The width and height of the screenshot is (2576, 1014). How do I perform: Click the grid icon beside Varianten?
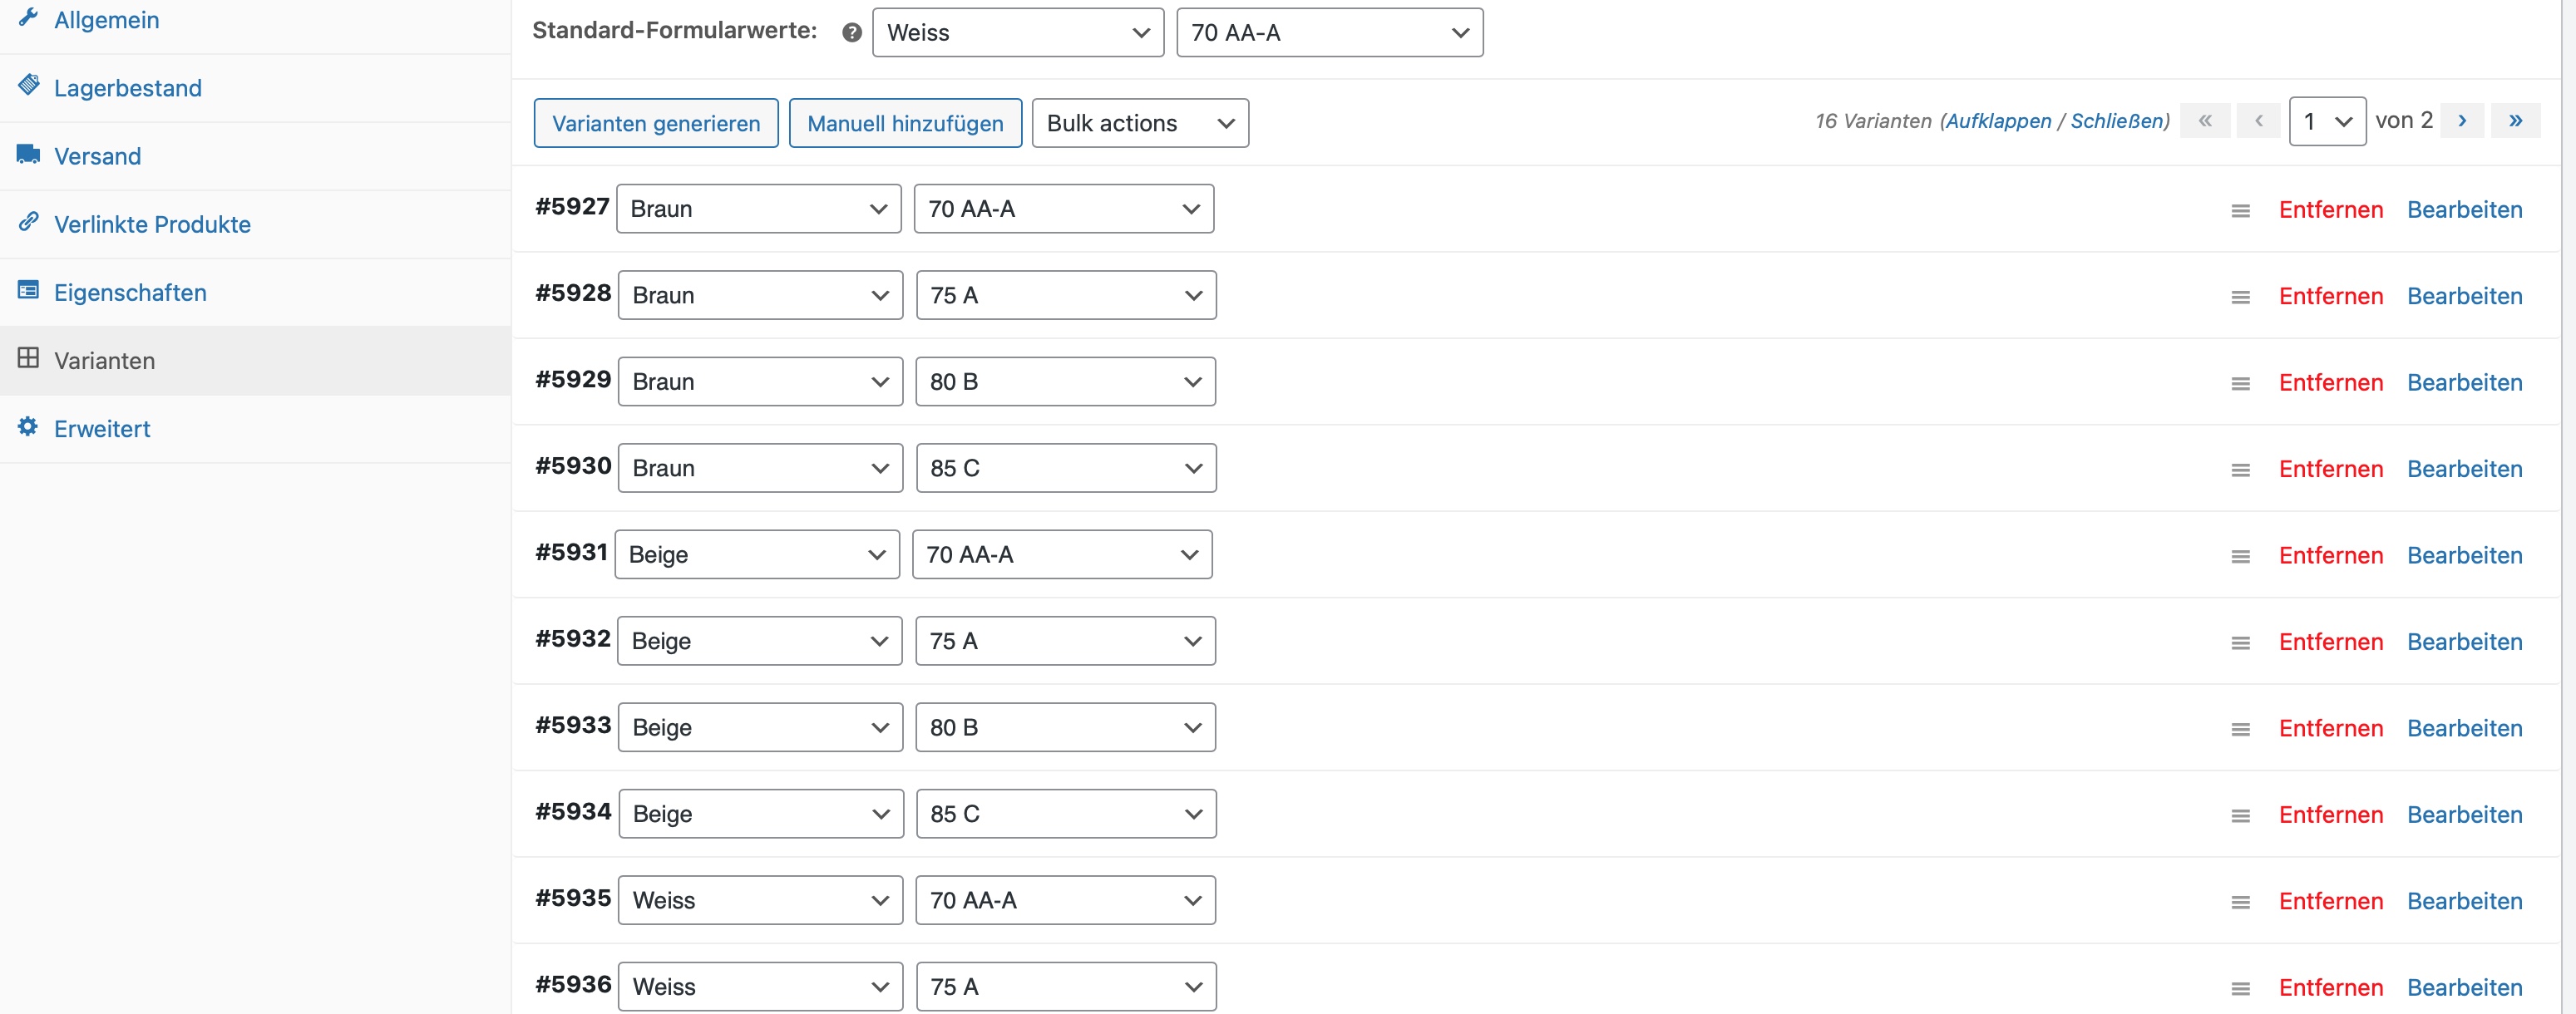pos(28,358)
